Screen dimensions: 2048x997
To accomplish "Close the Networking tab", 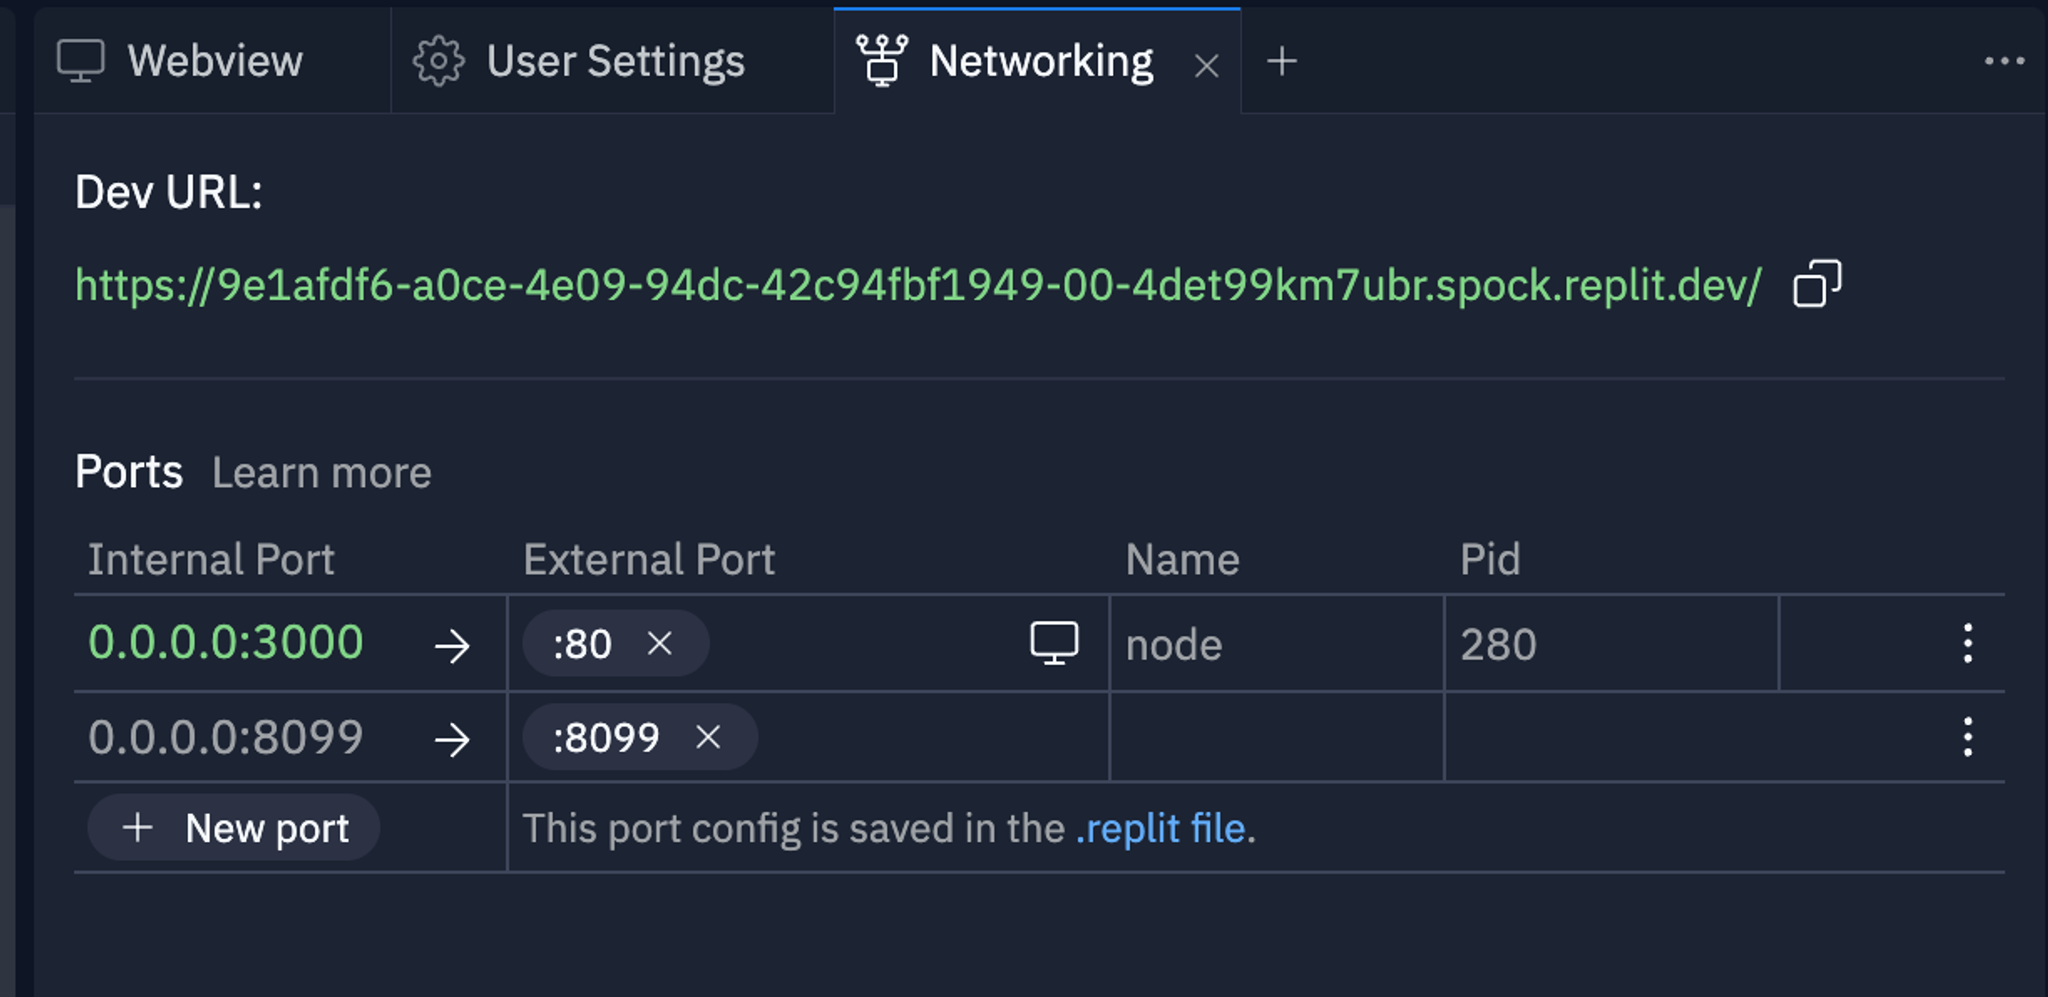I will (1206, 66).
